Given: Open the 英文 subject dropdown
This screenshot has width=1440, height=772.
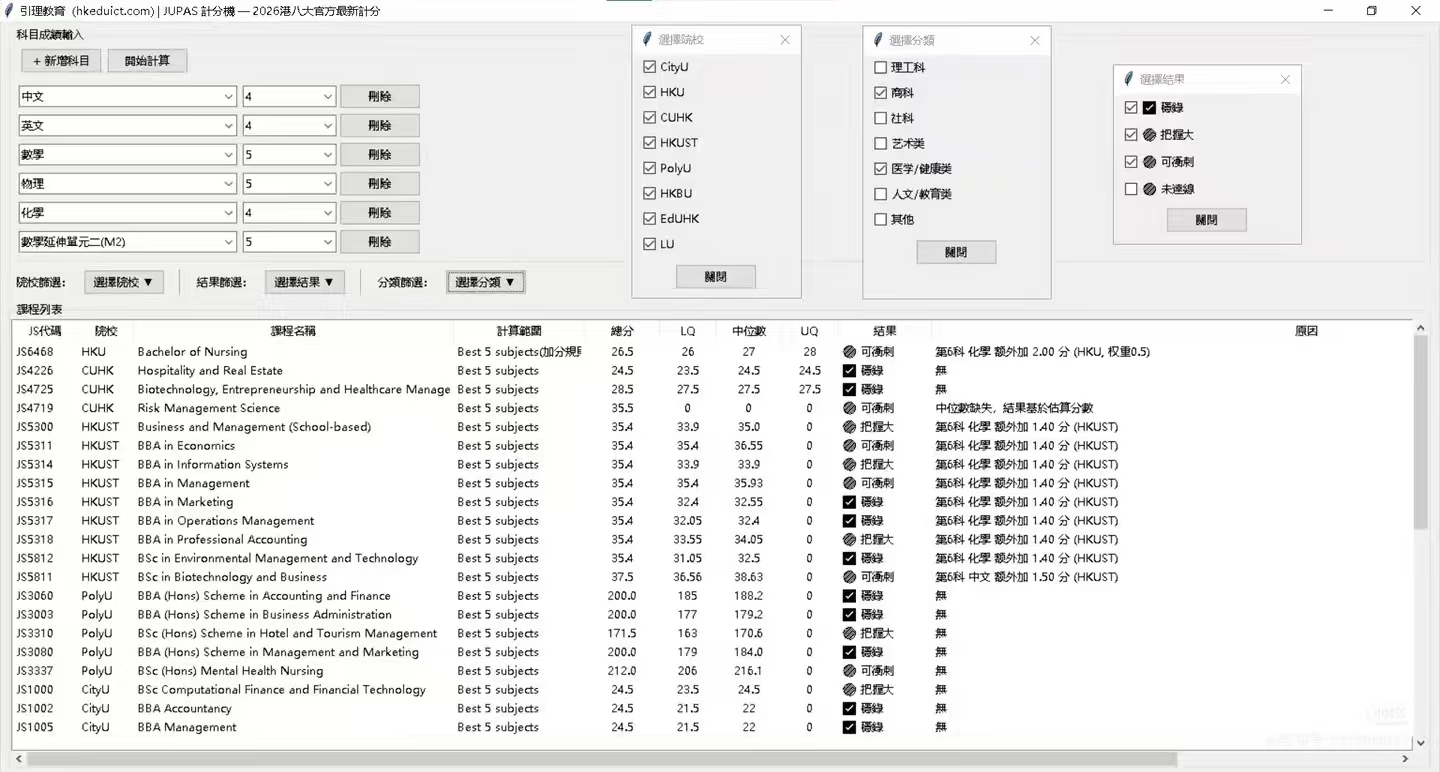Looking at the screenshot, I should (227, 126).
